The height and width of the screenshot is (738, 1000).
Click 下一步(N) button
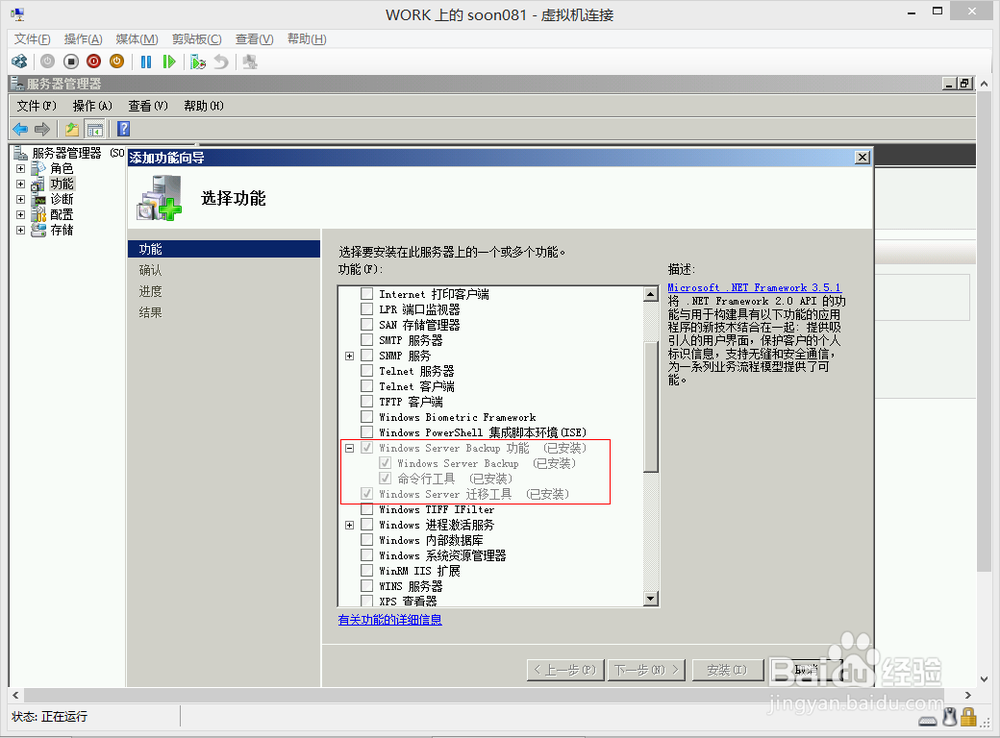(x=647, y=670)
